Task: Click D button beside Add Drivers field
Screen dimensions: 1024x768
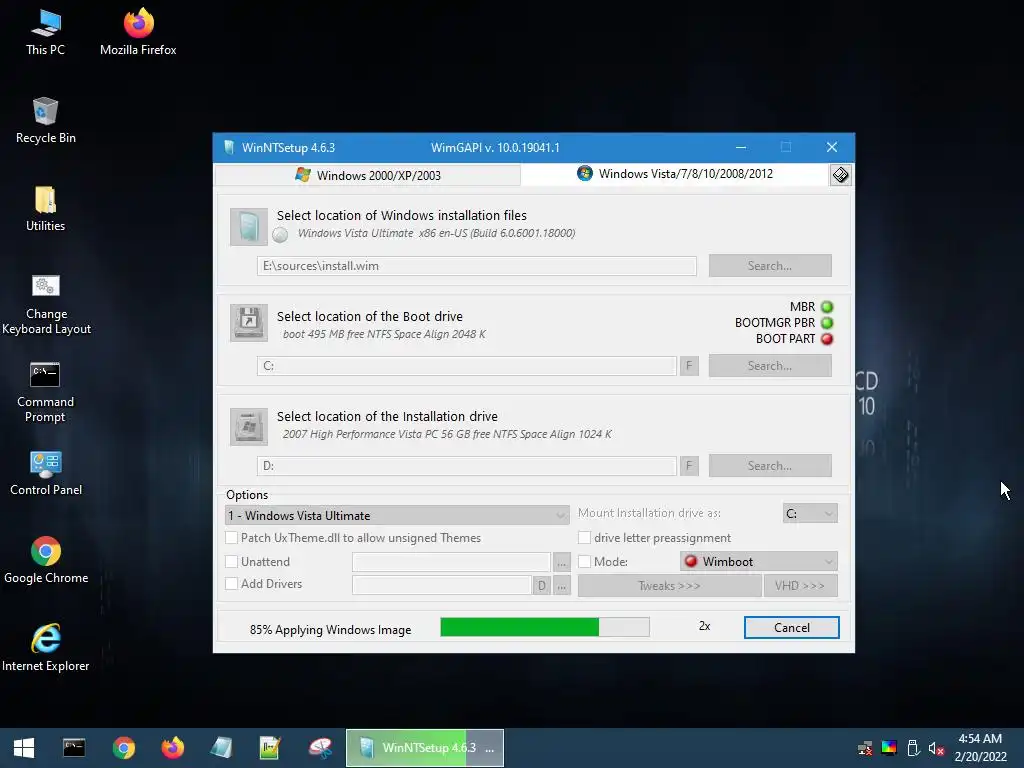Action: coord(541,586)
